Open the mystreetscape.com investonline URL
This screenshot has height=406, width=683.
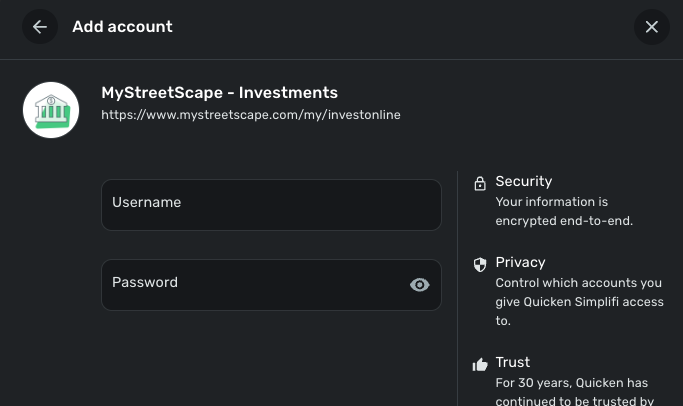point(251,115)
